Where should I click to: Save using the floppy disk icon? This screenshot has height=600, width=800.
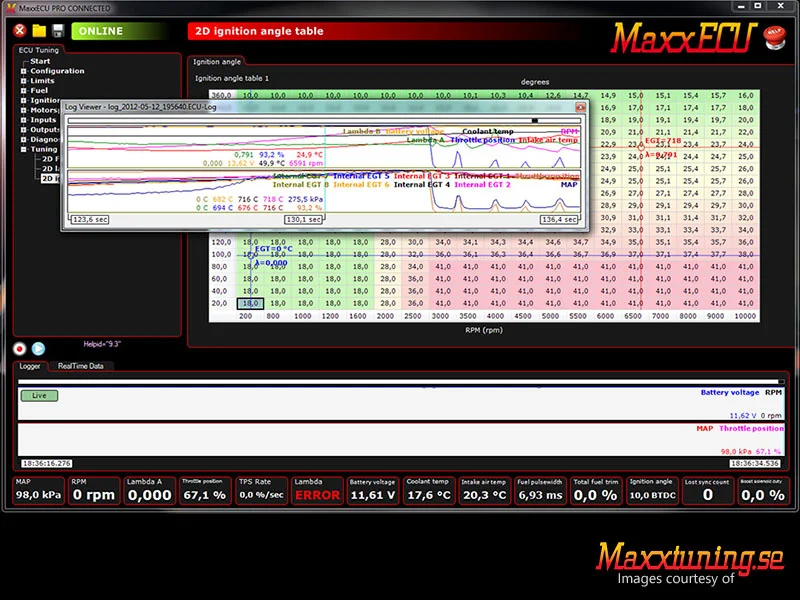(58, 31)
